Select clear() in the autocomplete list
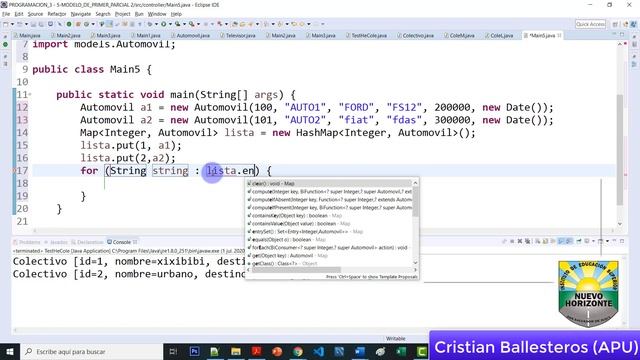 coord(329,184)
